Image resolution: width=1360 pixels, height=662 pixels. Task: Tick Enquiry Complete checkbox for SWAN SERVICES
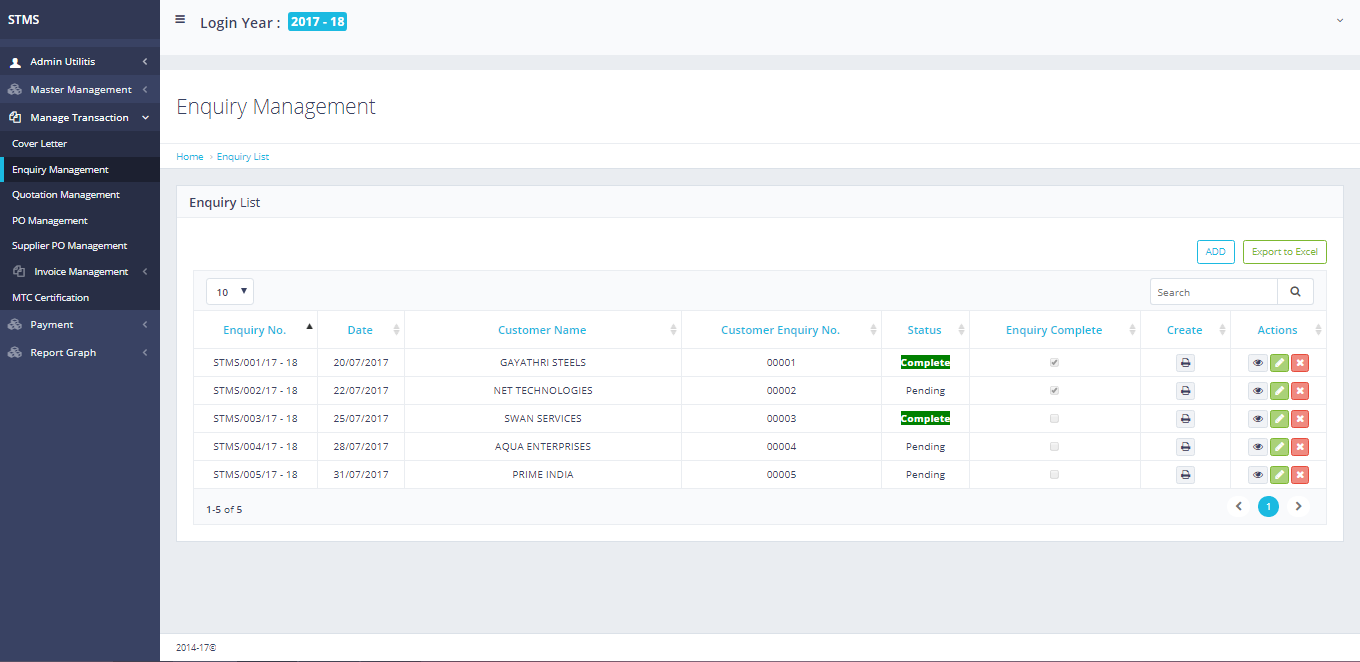[1054, 419]
